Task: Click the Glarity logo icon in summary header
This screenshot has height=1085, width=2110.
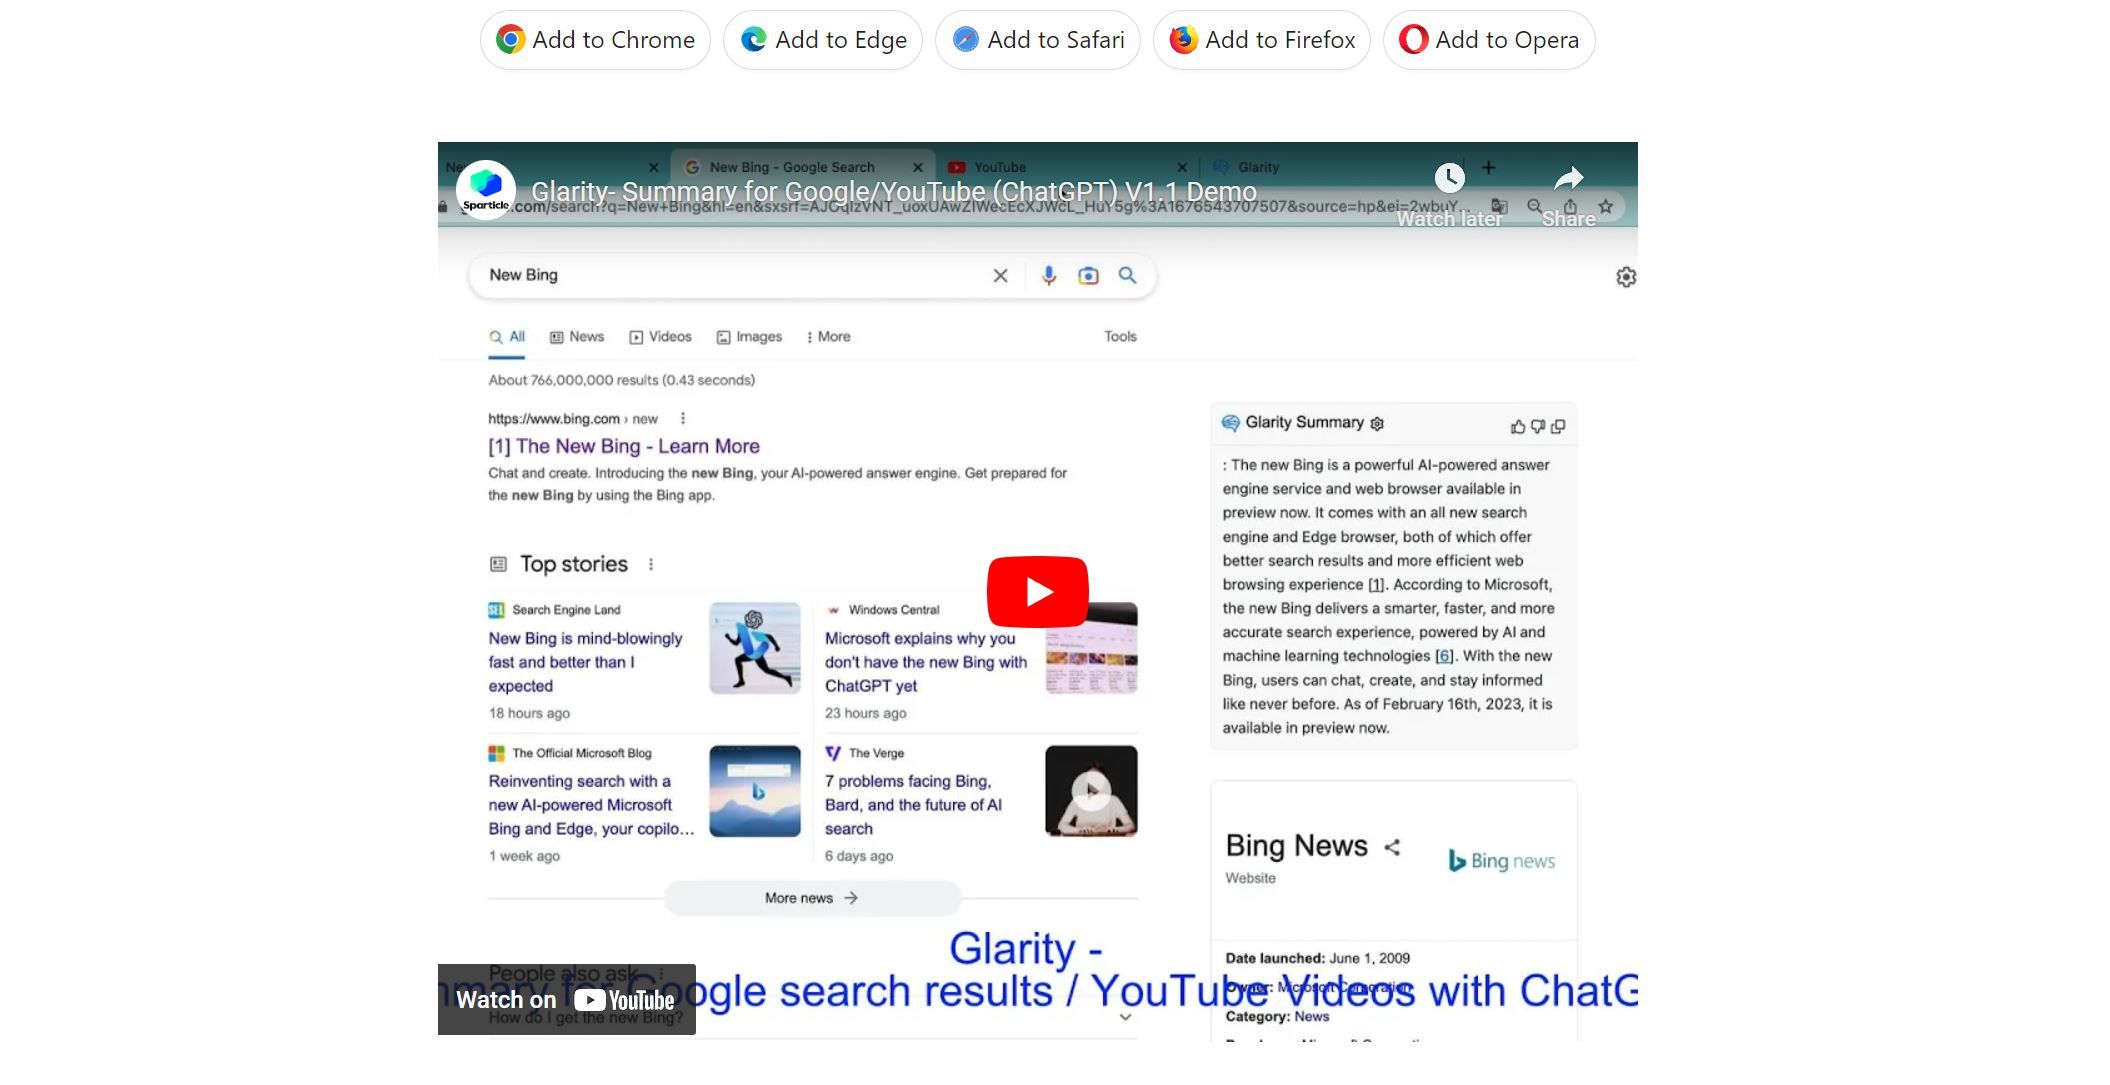Action: tap(1231, 423)
